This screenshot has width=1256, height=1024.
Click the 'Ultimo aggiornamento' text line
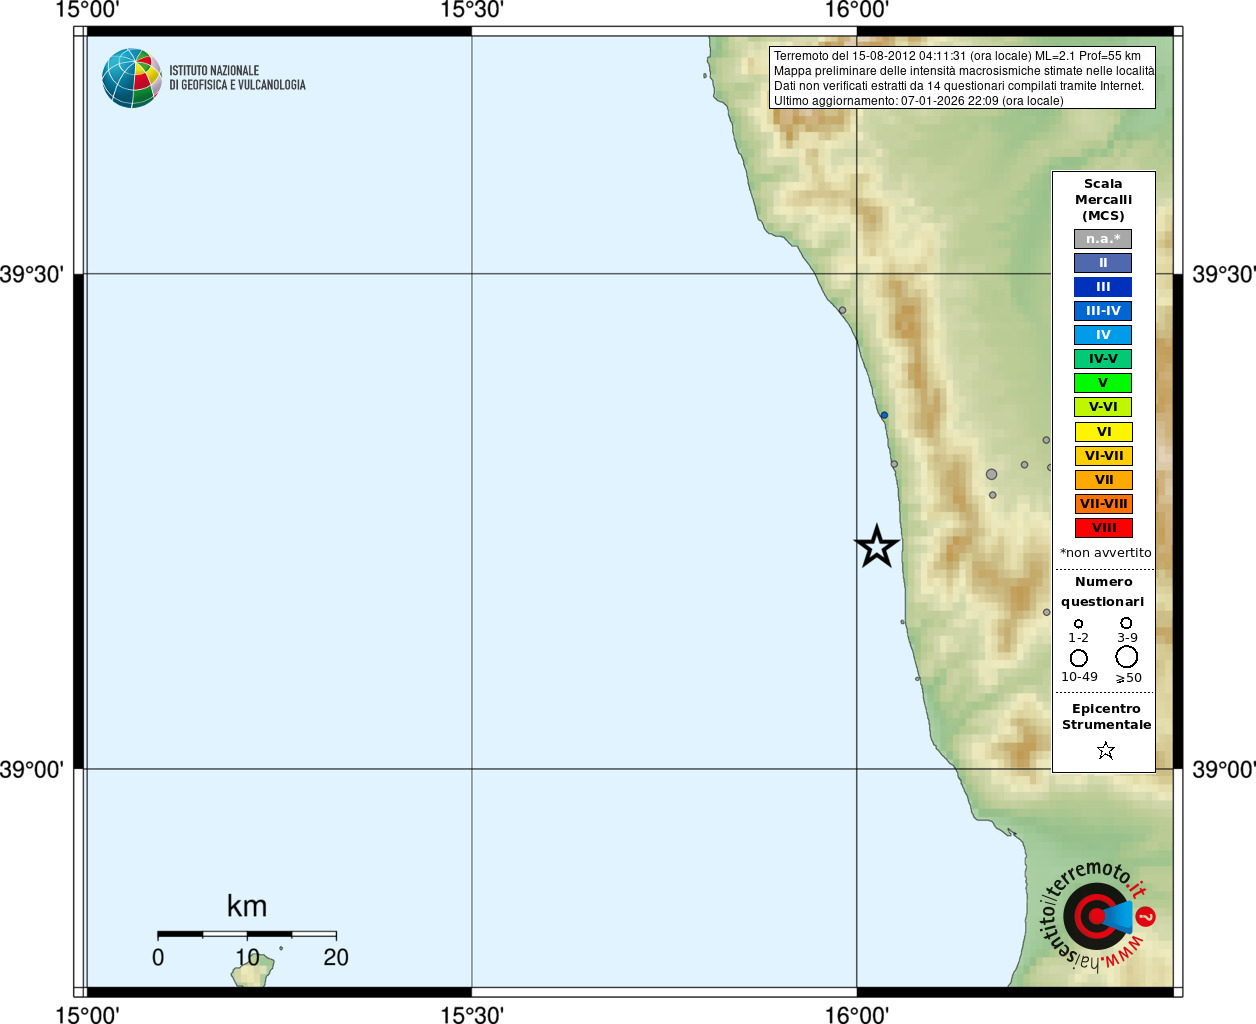(x=918, y=101)
